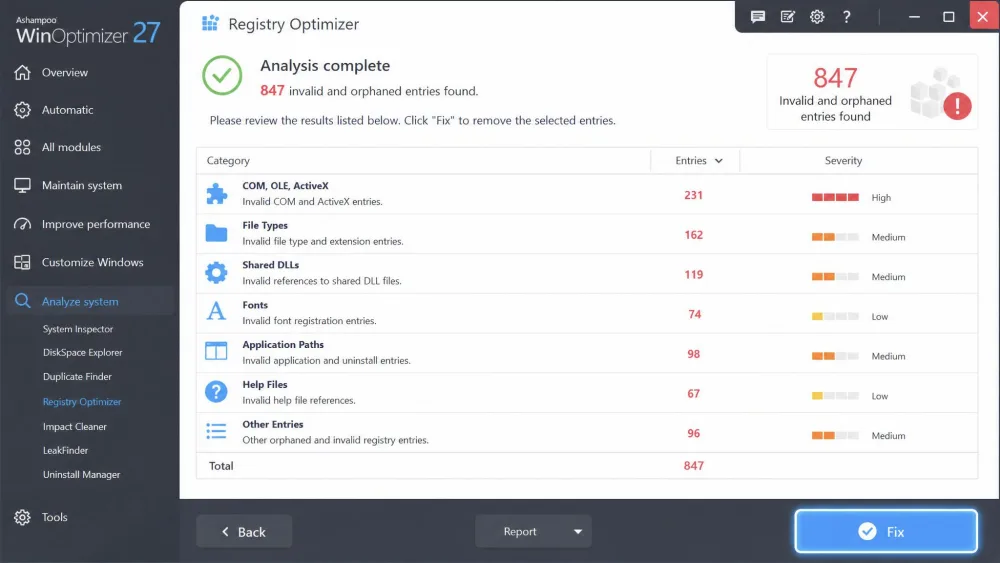Click the Other Entries list icon
1000x563 pixels.
216,431
